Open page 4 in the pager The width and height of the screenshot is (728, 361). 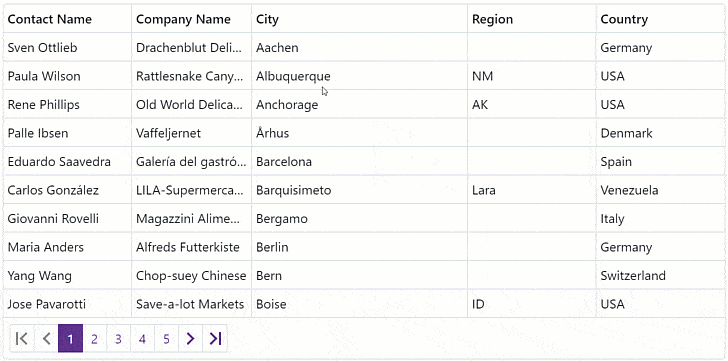(x=143, y=339)
